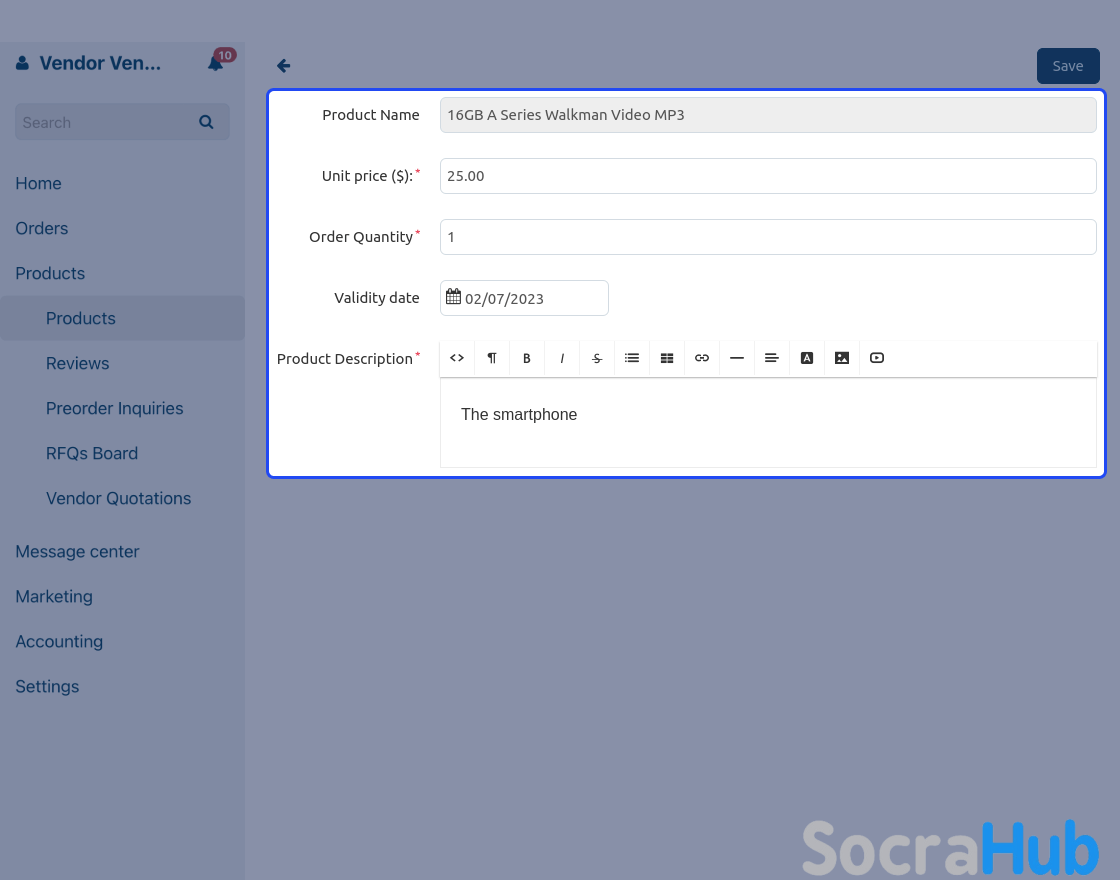Open notifications bell with 10 badge

click(x=216, y=63)
